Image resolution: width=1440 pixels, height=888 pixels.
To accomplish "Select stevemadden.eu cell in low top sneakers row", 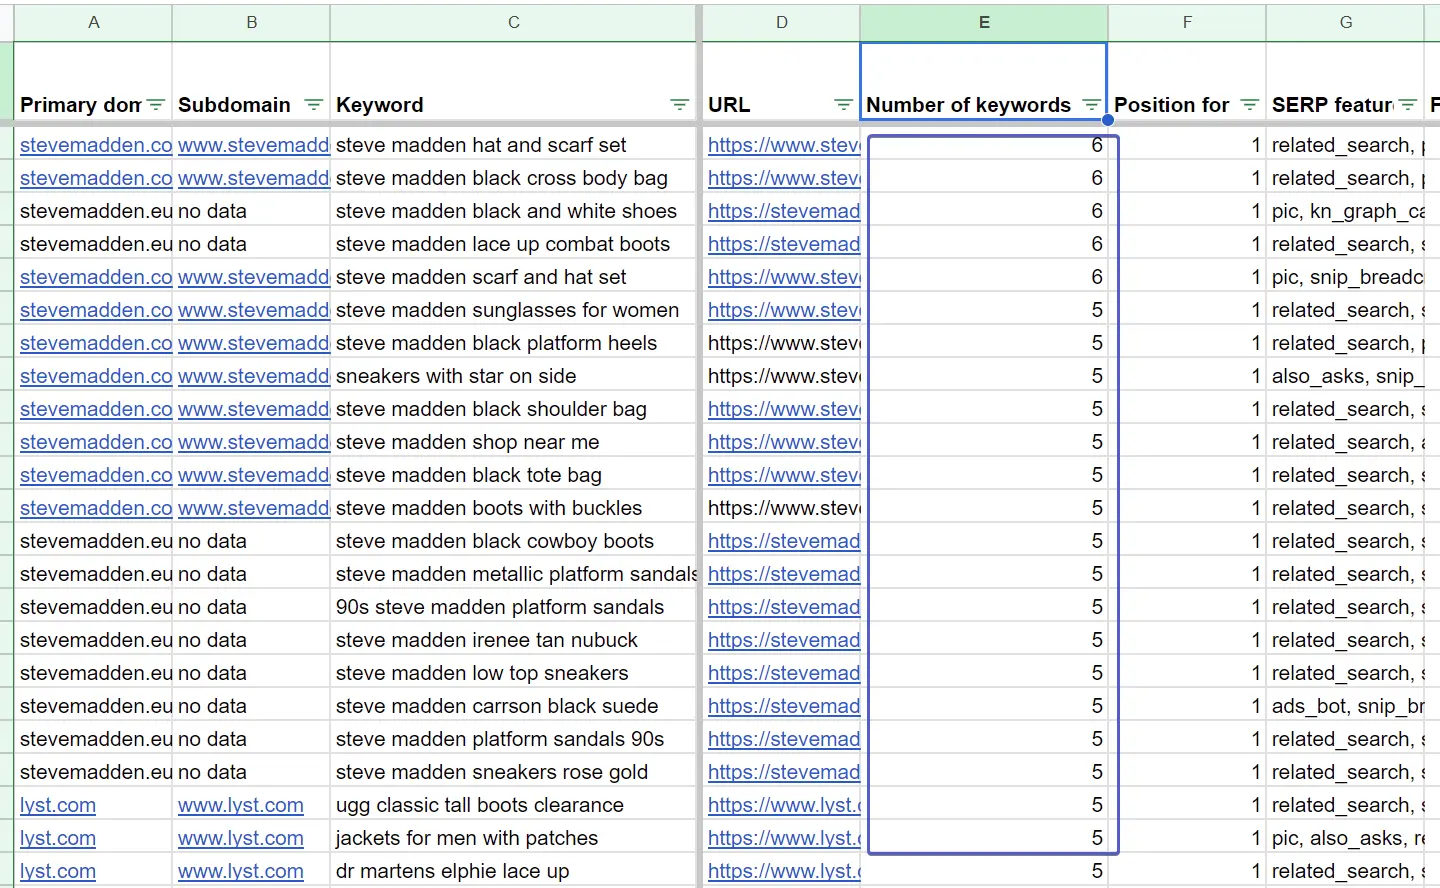I will (93, 673).
